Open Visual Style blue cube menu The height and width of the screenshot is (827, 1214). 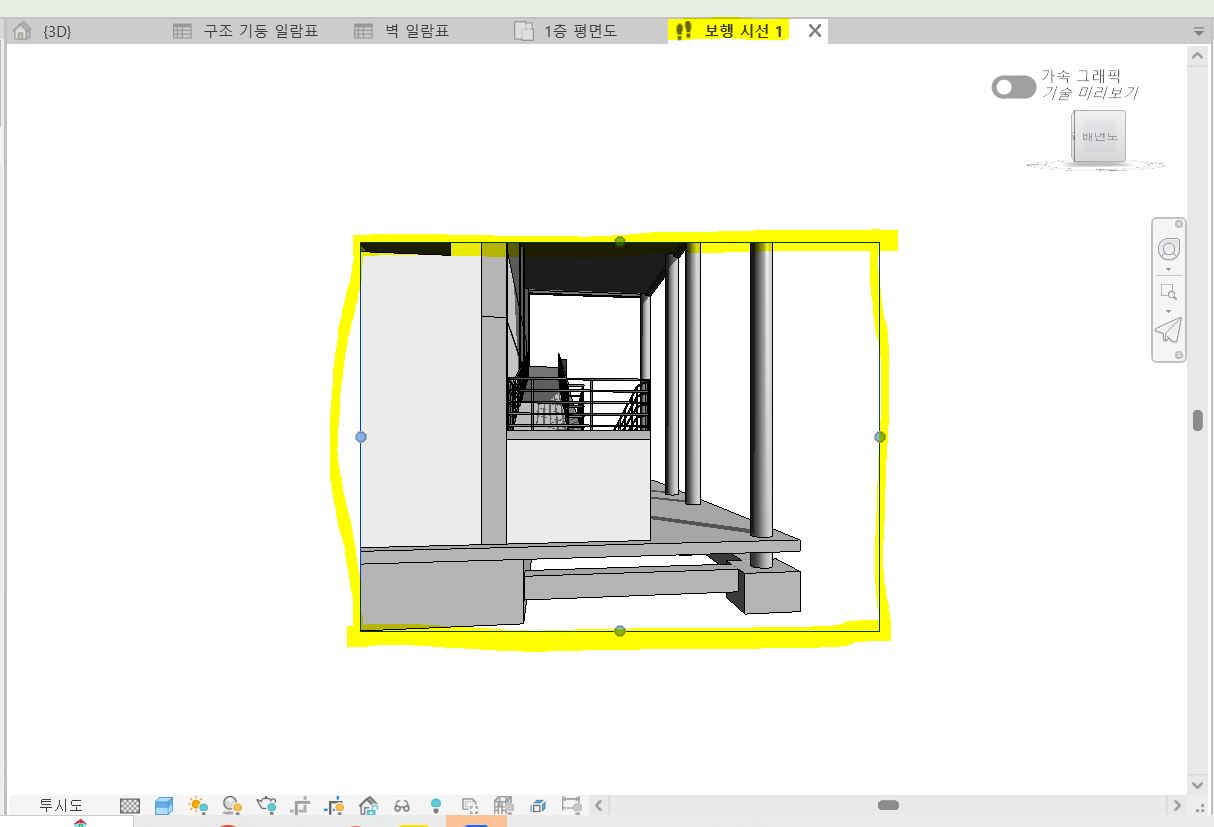pyautogui.click(x=164, y=805)
